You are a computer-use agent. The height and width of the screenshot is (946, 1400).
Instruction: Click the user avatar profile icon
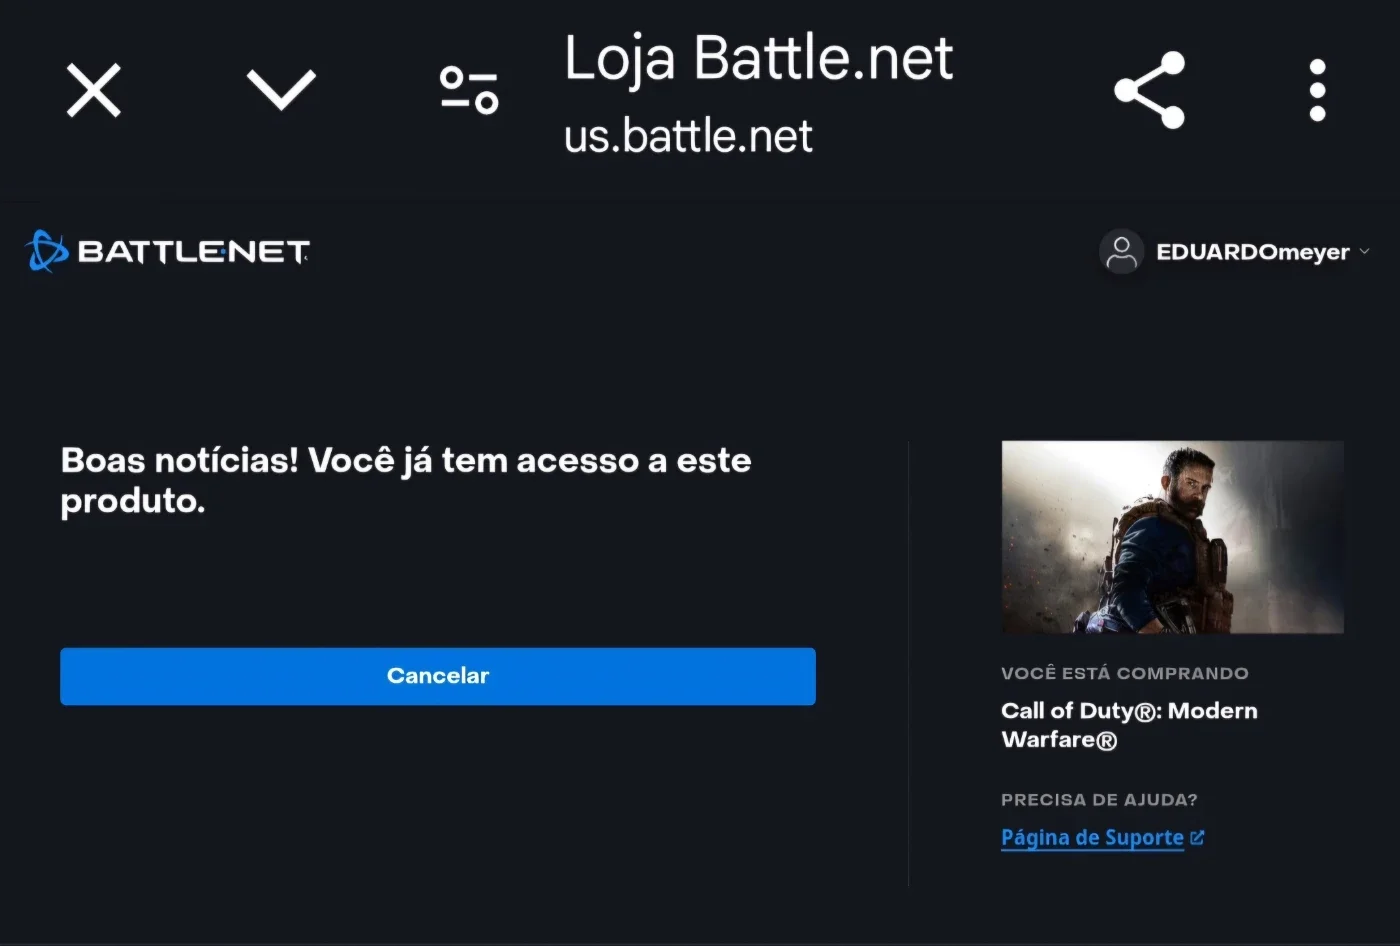pos(1121,252)
